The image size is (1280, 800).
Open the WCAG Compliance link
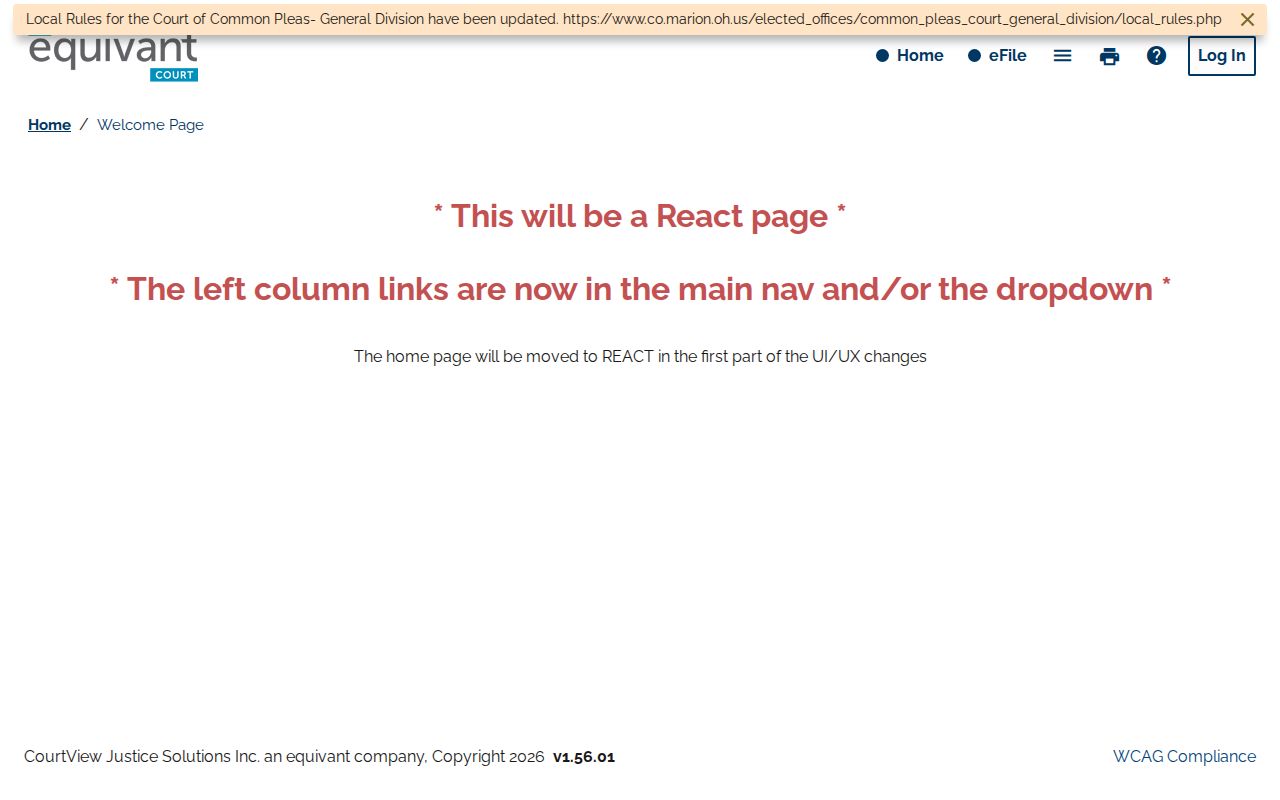click(x=1184, y=757)
